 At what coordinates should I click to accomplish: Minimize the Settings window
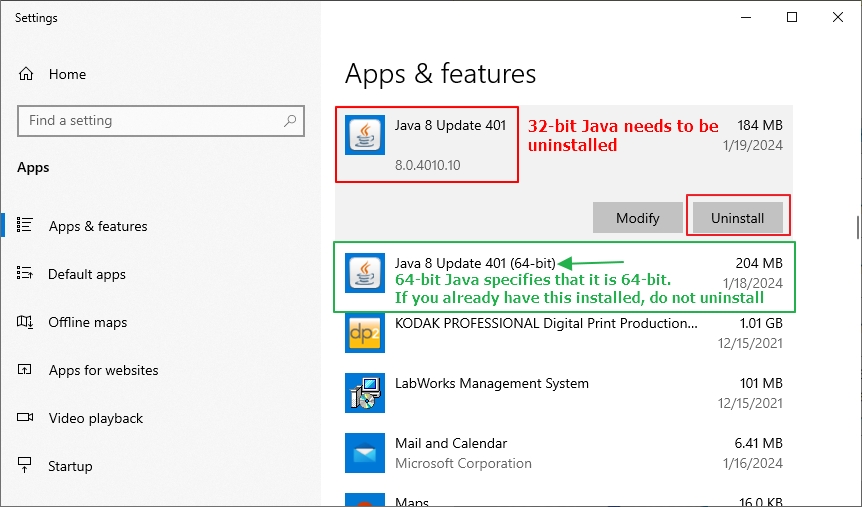[x=746, y=17]
